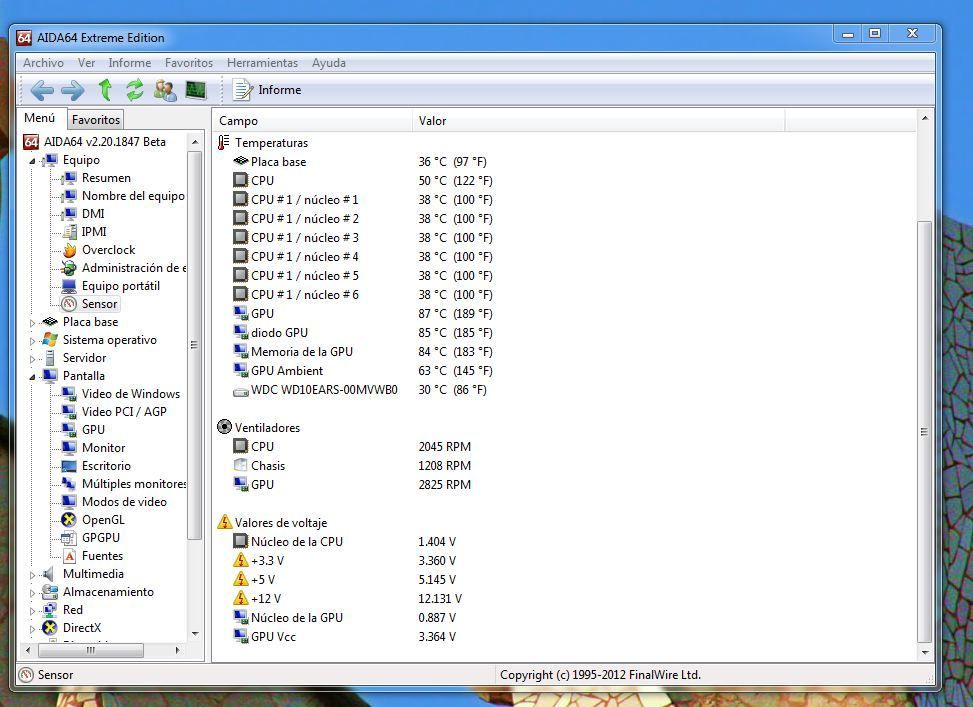This screenshot has height=707, width=973.
Task: Click the Servidor tower icon
Action: tap(50, 358)
